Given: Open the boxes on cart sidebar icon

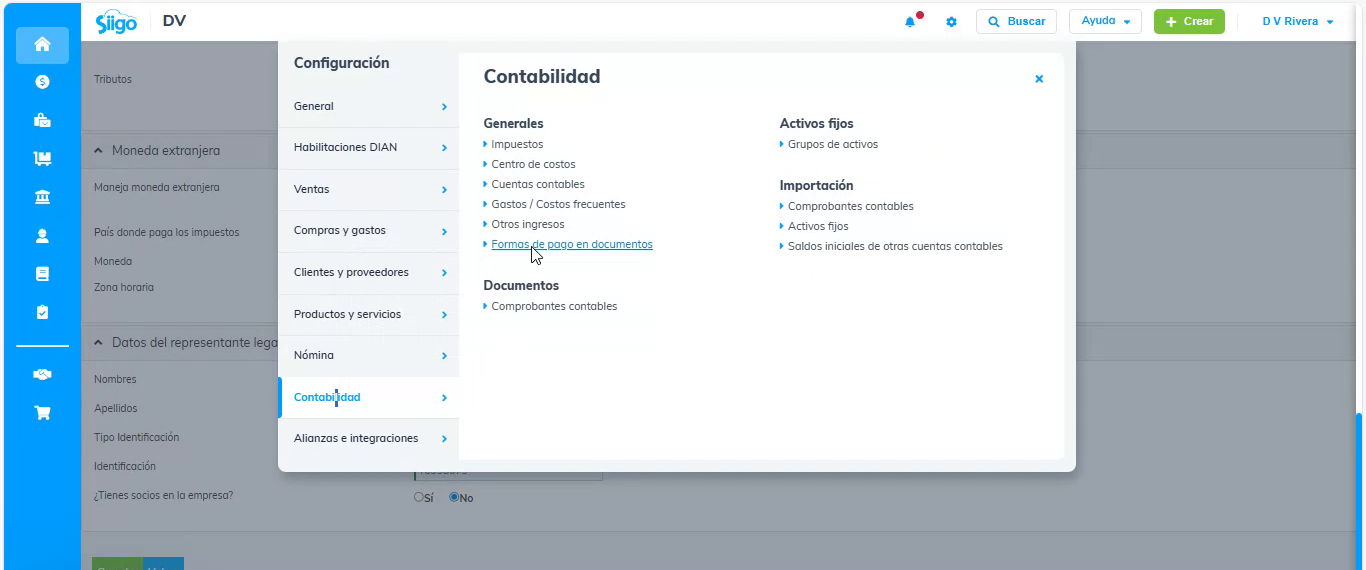Looking at the screenshot, I should tap(42, 158).
